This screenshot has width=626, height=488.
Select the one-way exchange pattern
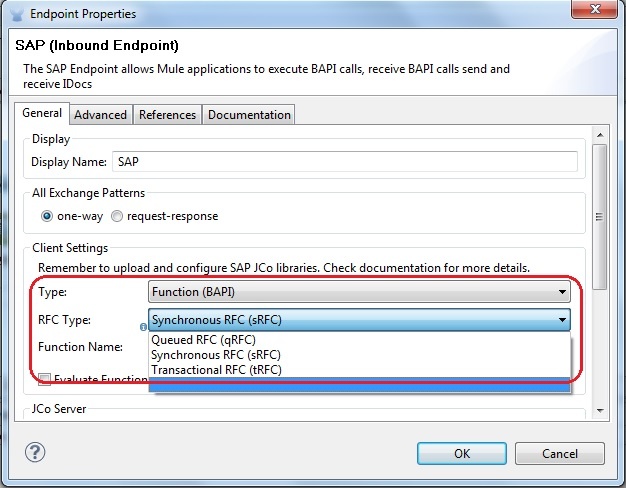tap(47, 216)
